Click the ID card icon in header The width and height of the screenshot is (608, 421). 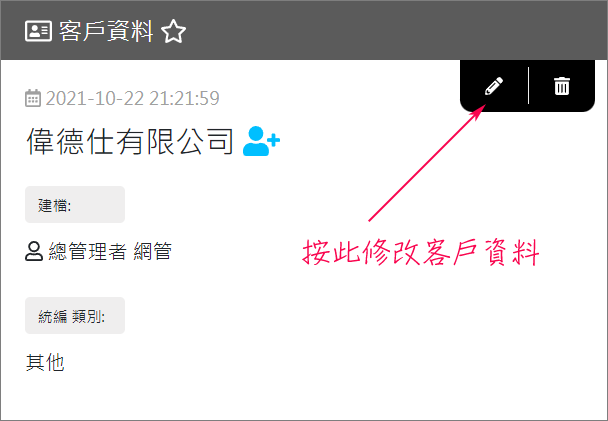point(38,31)
